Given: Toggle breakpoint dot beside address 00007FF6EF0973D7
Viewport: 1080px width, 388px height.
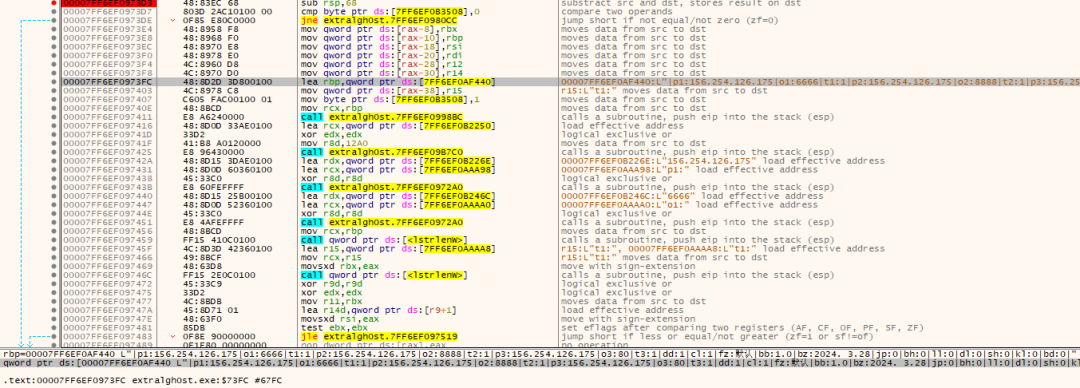Looking at the screenshot, I should pyautogui.click(x=54, y=12).
